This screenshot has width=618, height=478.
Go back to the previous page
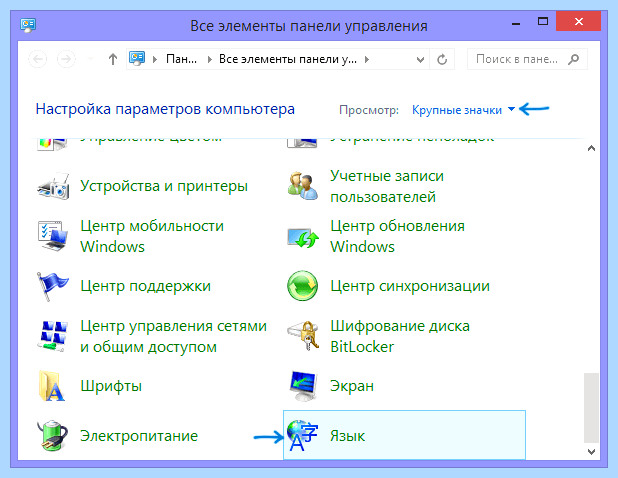pos(38,59)
